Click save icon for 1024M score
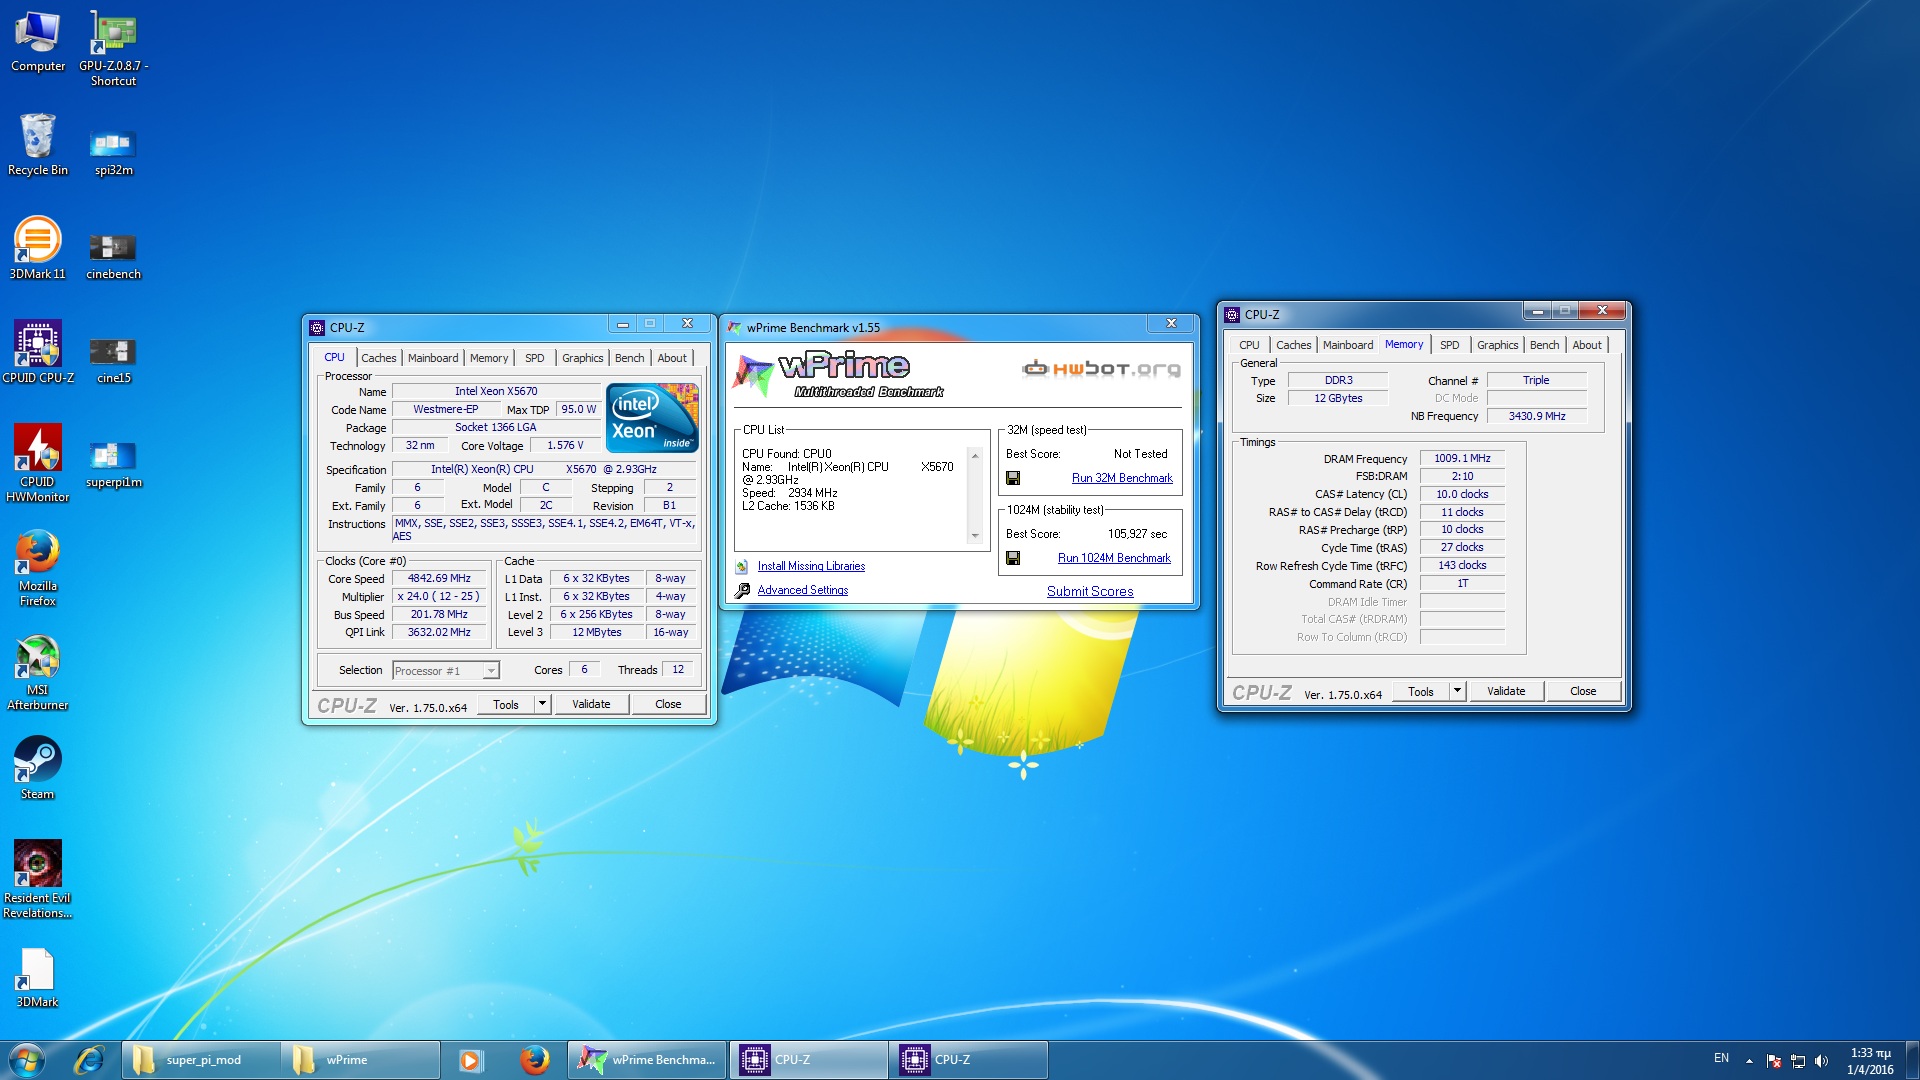The height and width of the screenshot is (1080, 1920). coord(1013,558)
